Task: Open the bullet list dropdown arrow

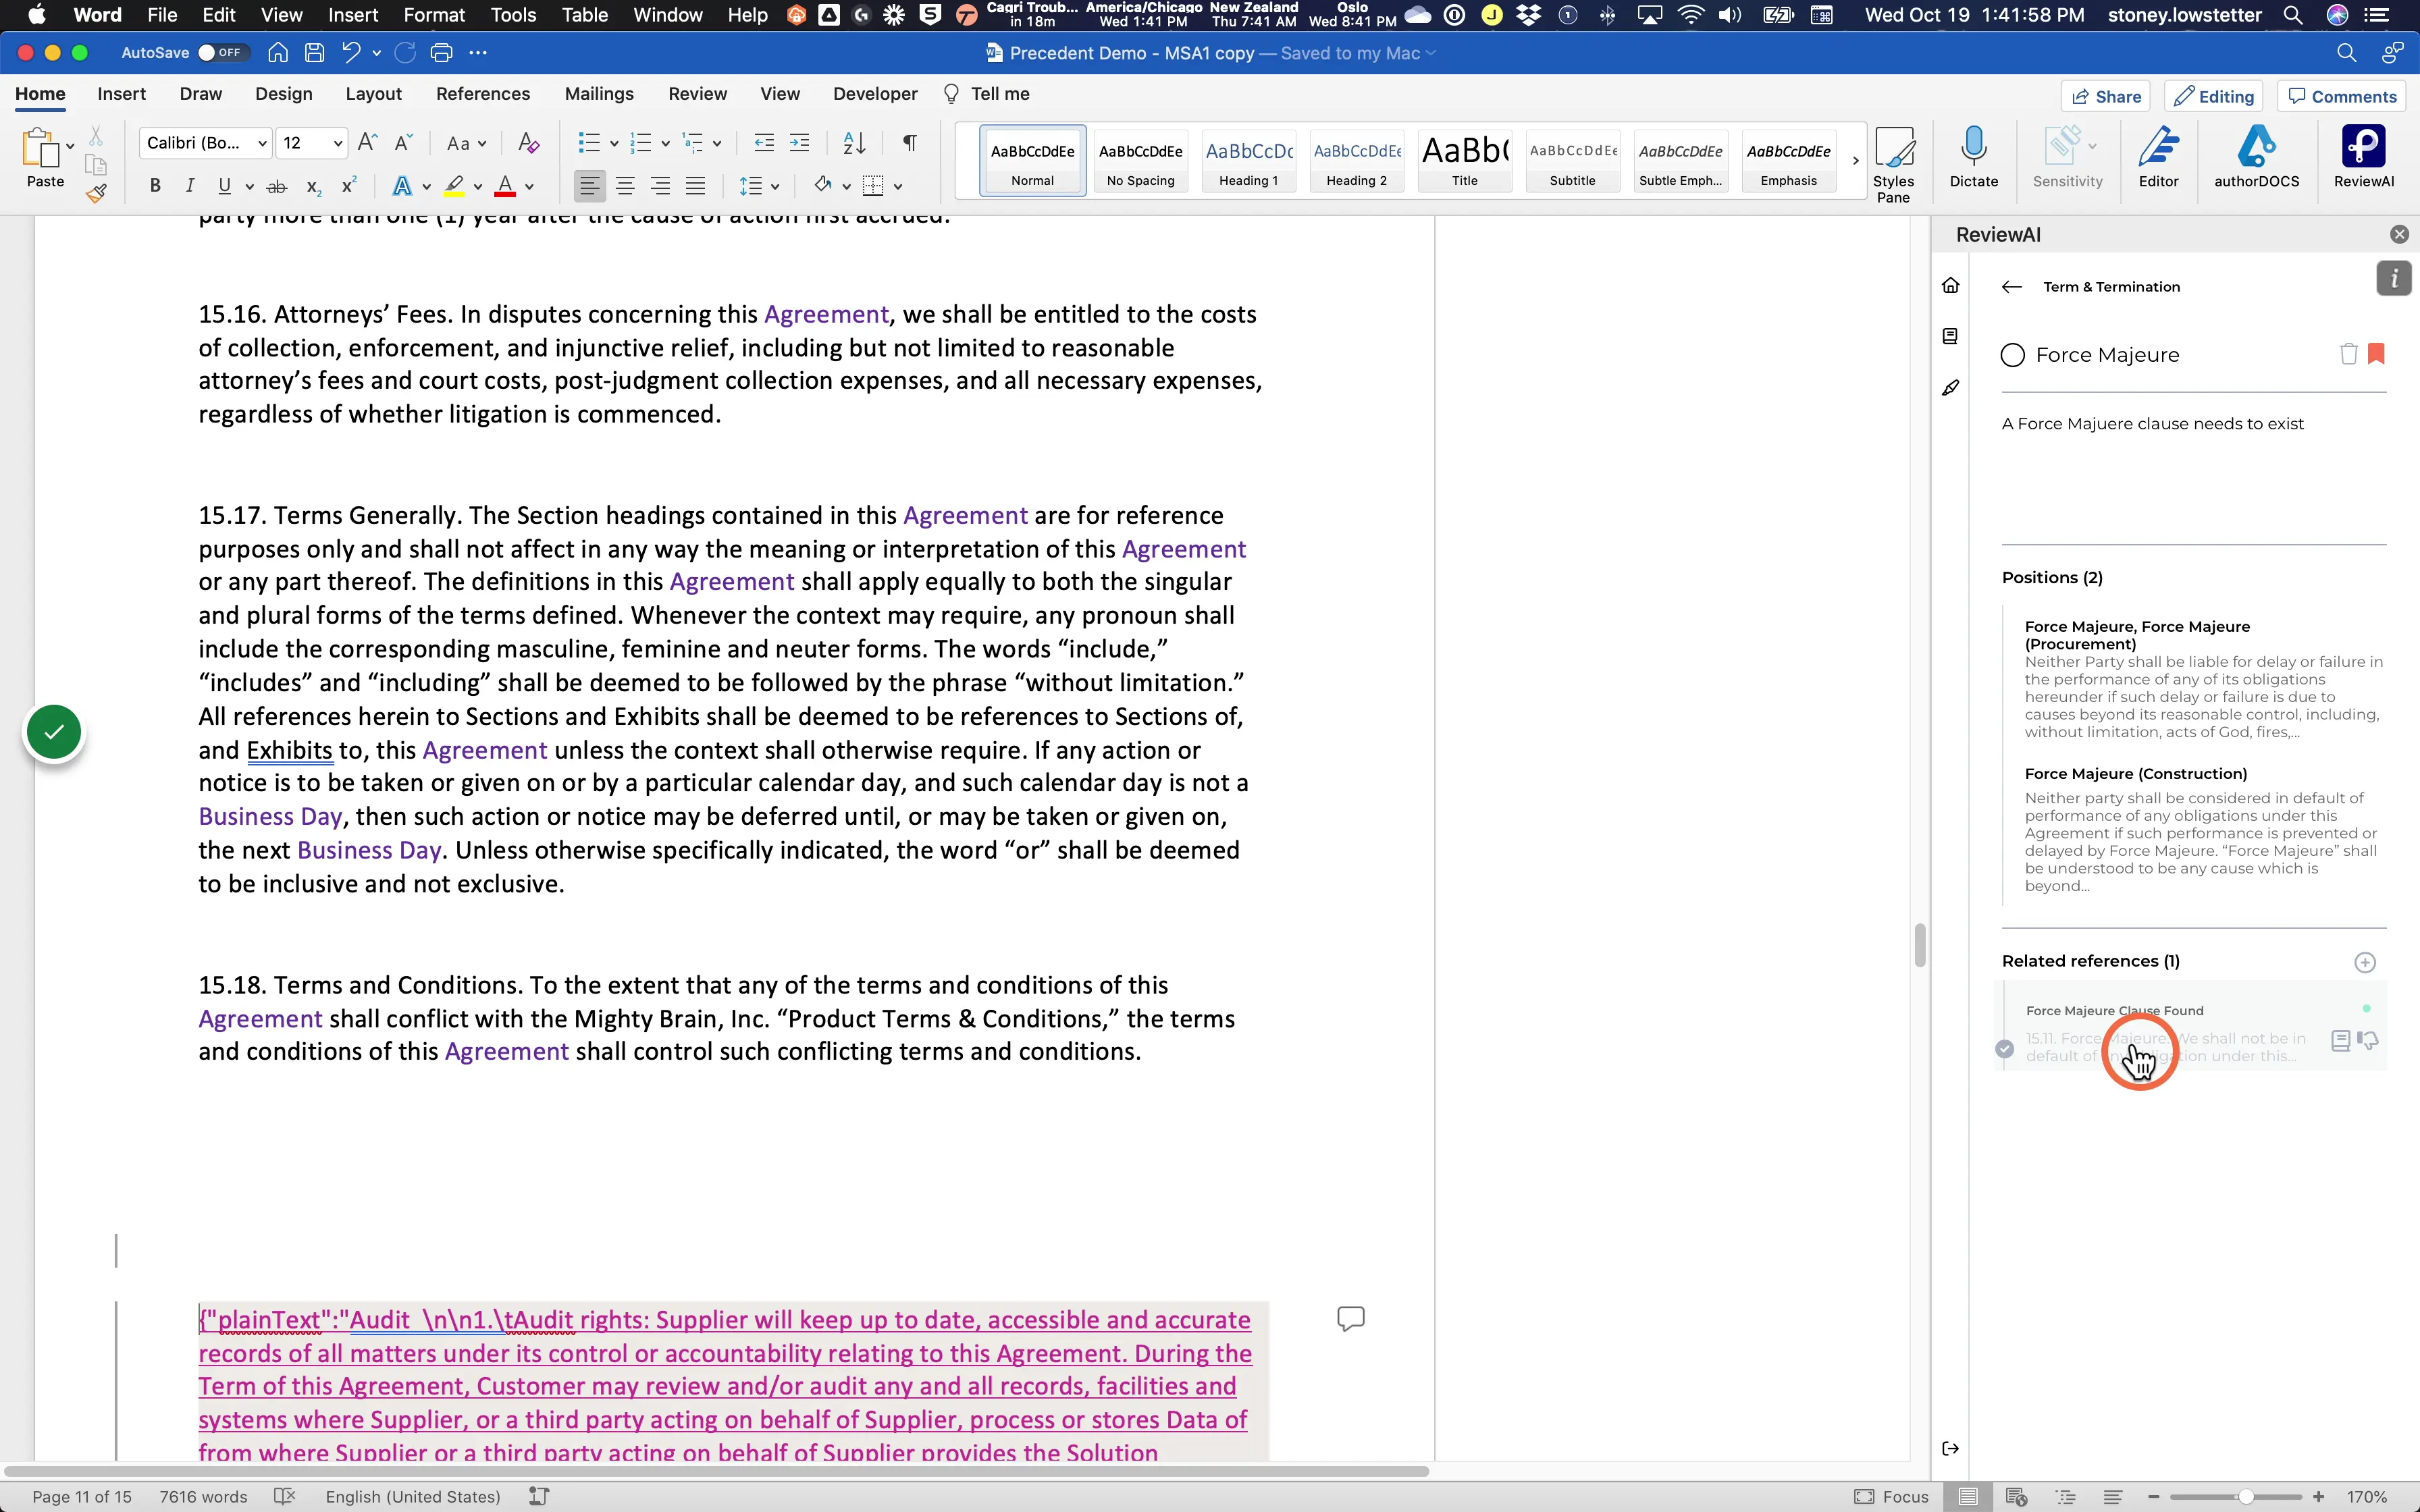Action: click(614, 144)
